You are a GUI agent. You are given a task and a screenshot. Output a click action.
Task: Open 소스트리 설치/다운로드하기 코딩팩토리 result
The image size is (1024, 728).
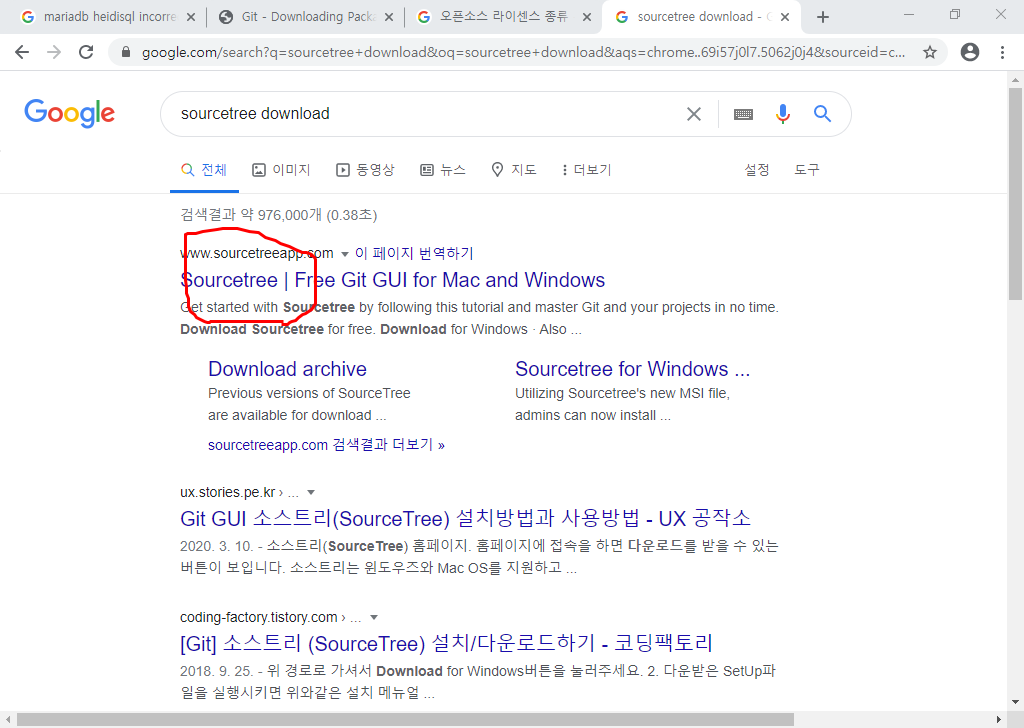[x=446, y=644]
